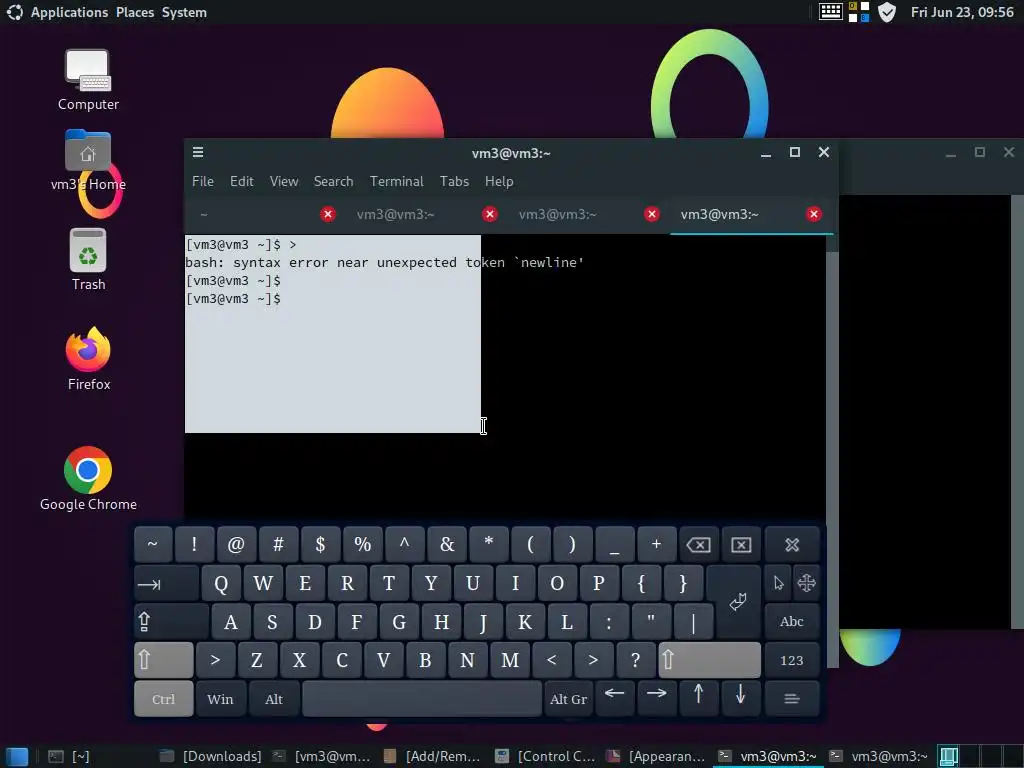Tap the Enter key on virtual keyboard
This screenshot has width=1024, height=768.
pyautogui.click(x=737, y=602)
